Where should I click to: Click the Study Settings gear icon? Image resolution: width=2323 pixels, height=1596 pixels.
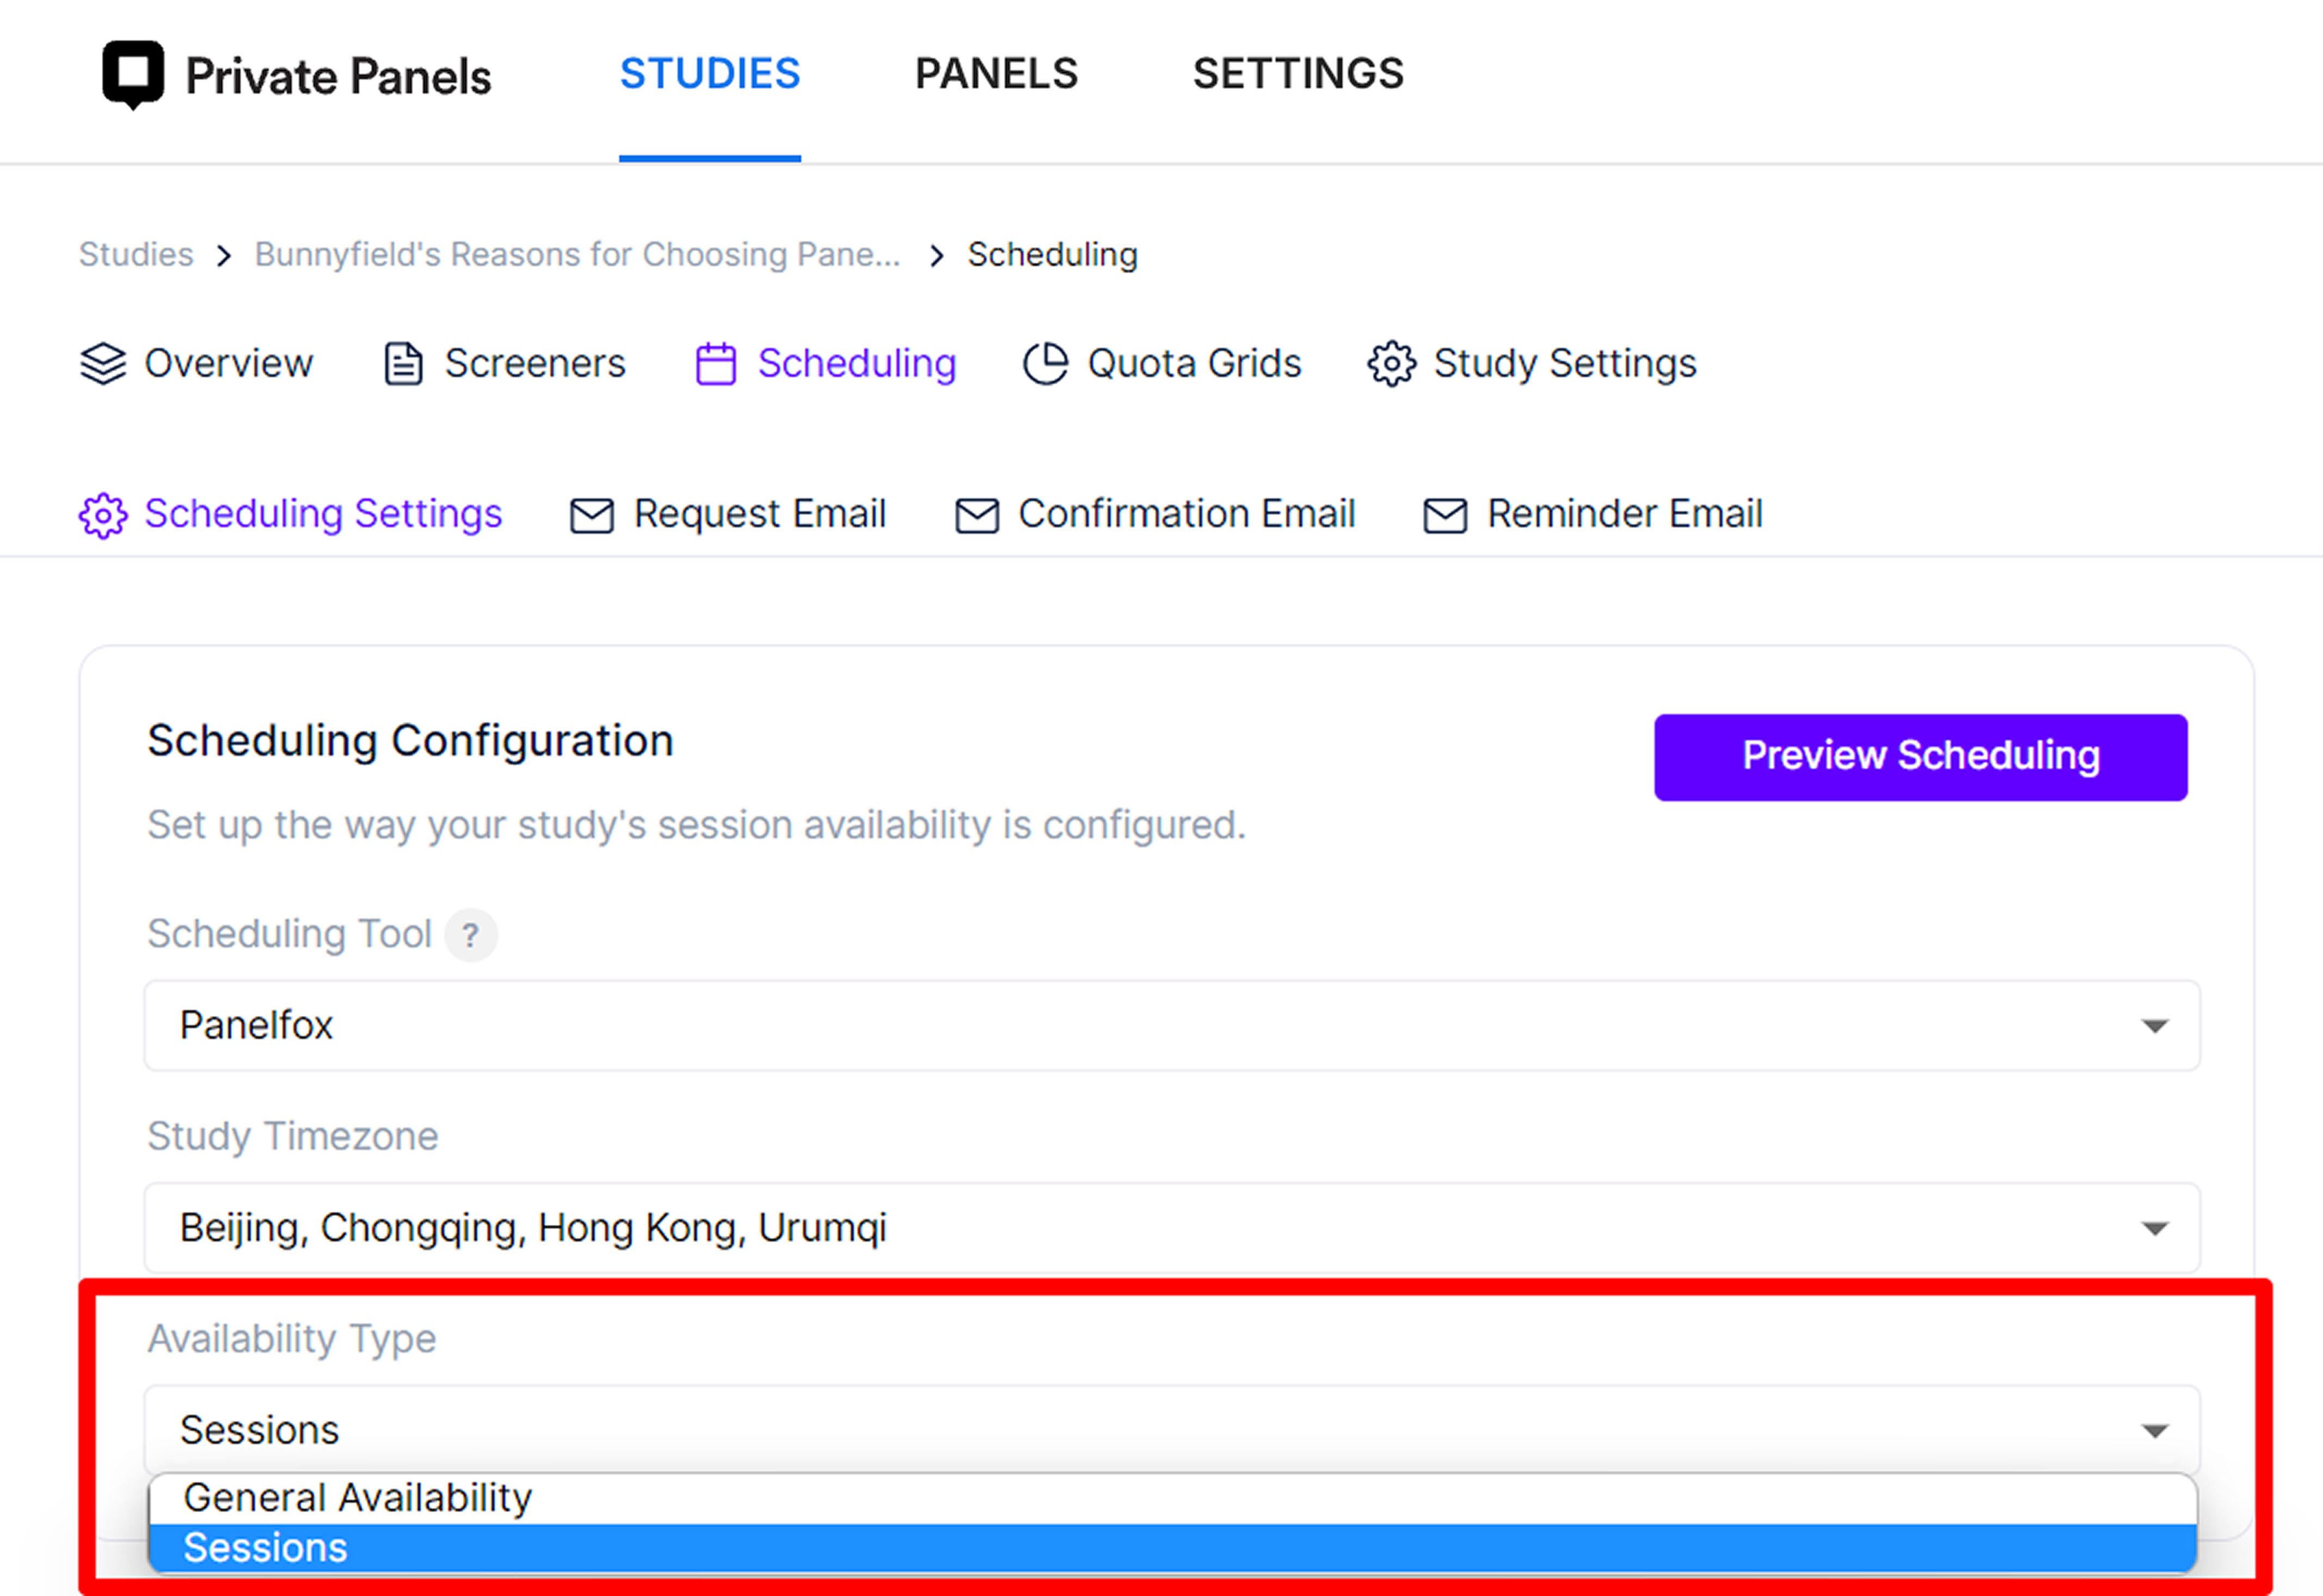1392,364
